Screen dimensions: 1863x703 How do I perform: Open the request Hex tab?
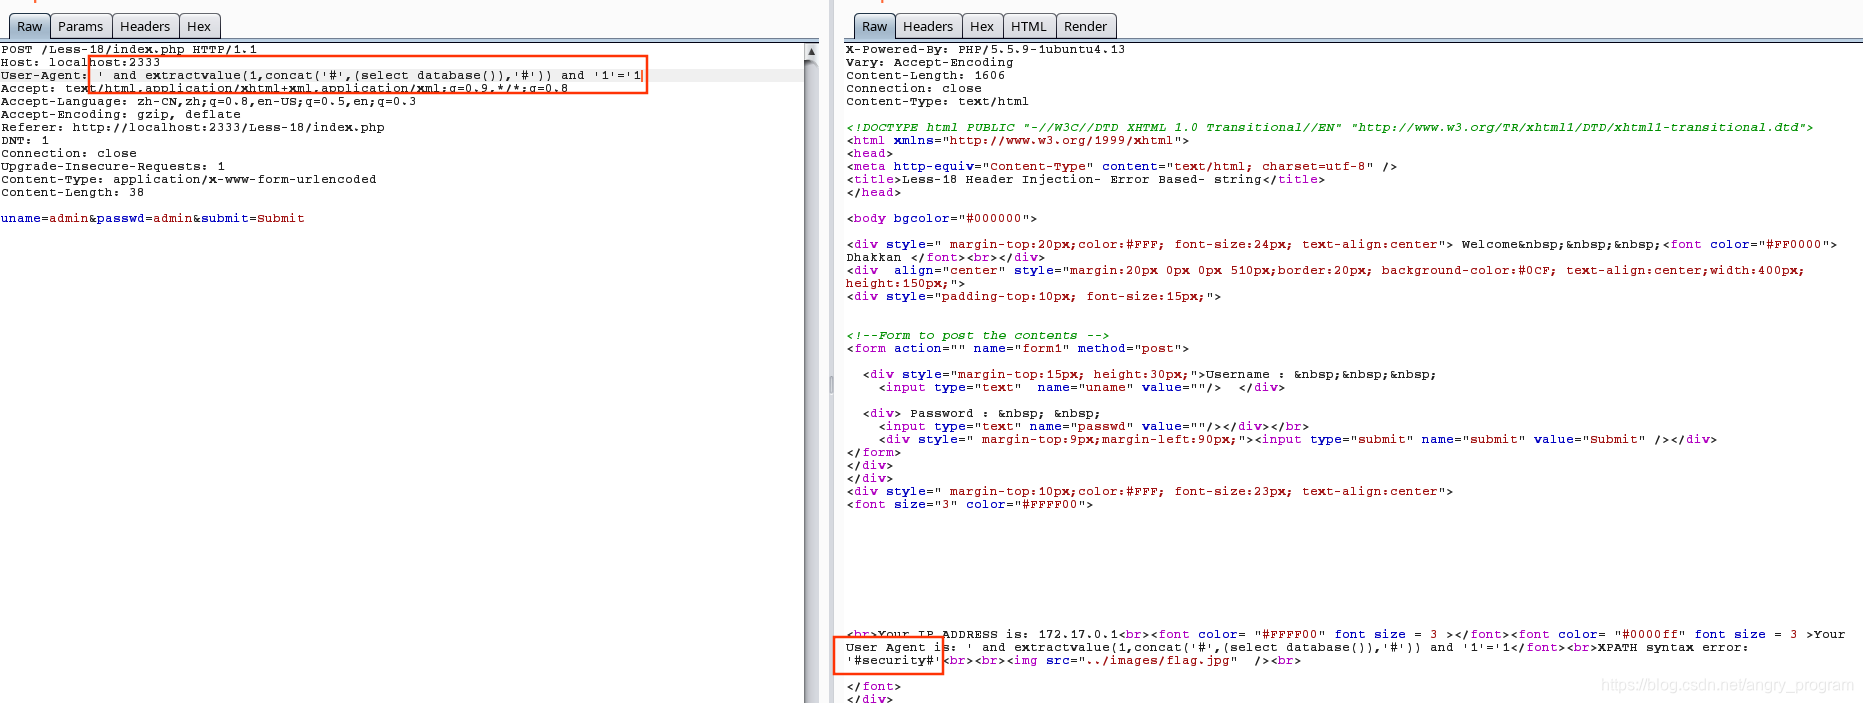click(x=199, y=27)
